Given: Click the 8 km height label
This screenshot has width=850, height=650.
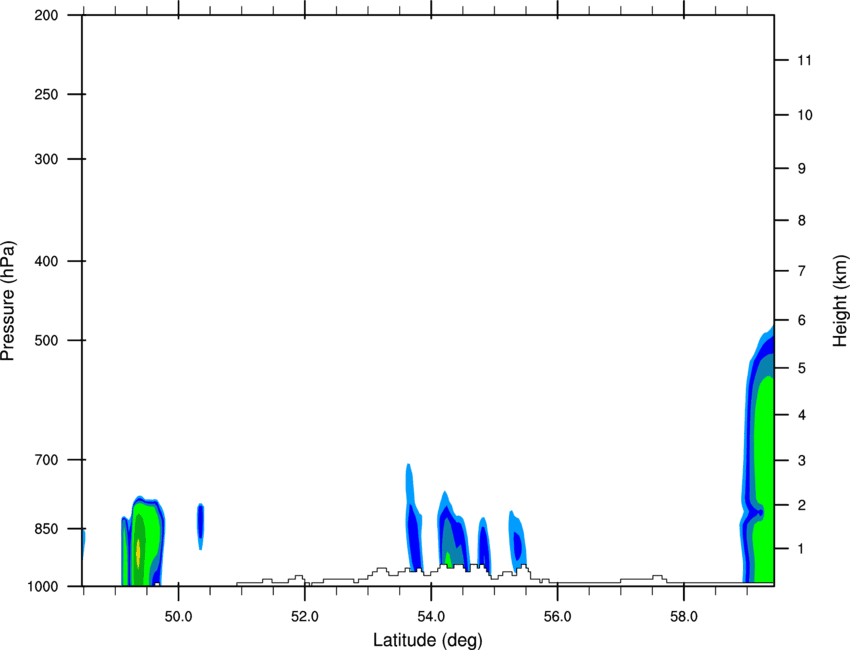Looking at the screenshot, I should [x=802, y=220].
